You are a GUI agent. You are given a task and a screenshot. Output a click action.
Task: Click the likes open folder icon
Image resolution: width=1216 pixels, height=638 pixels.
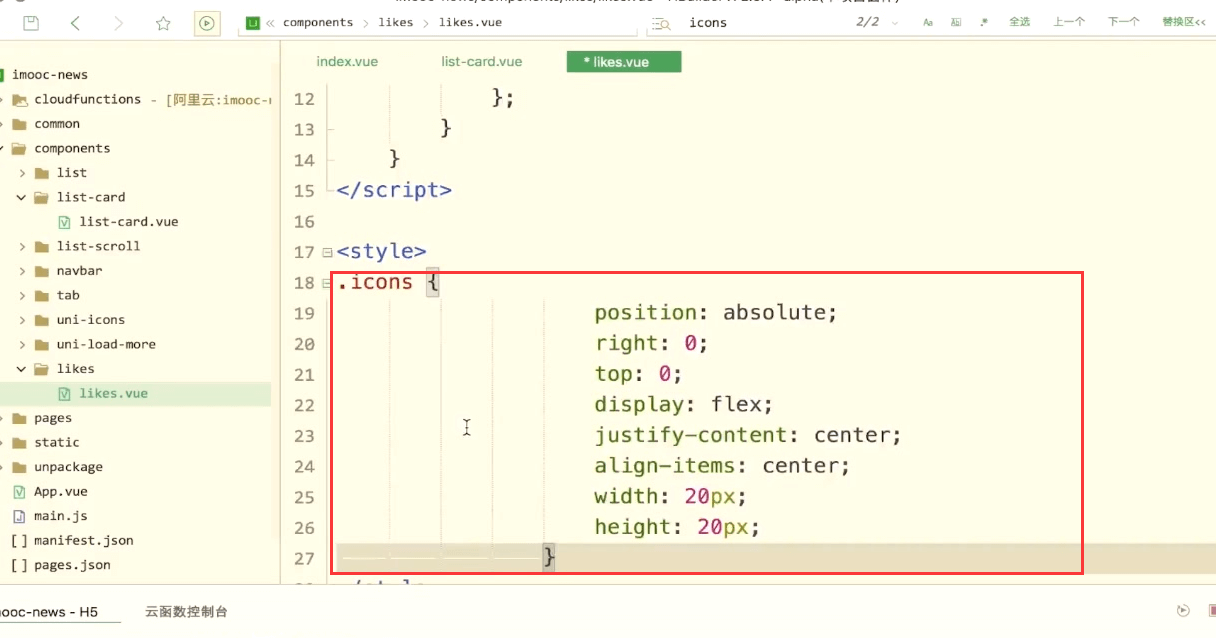click(x=41, y=369)
